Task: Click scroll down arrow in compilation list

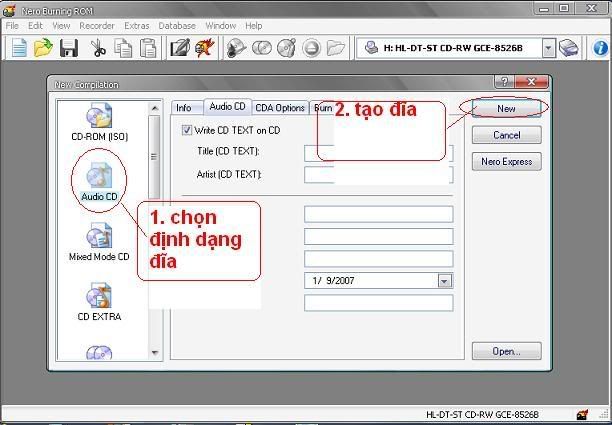Action: (x=155, y=353)
